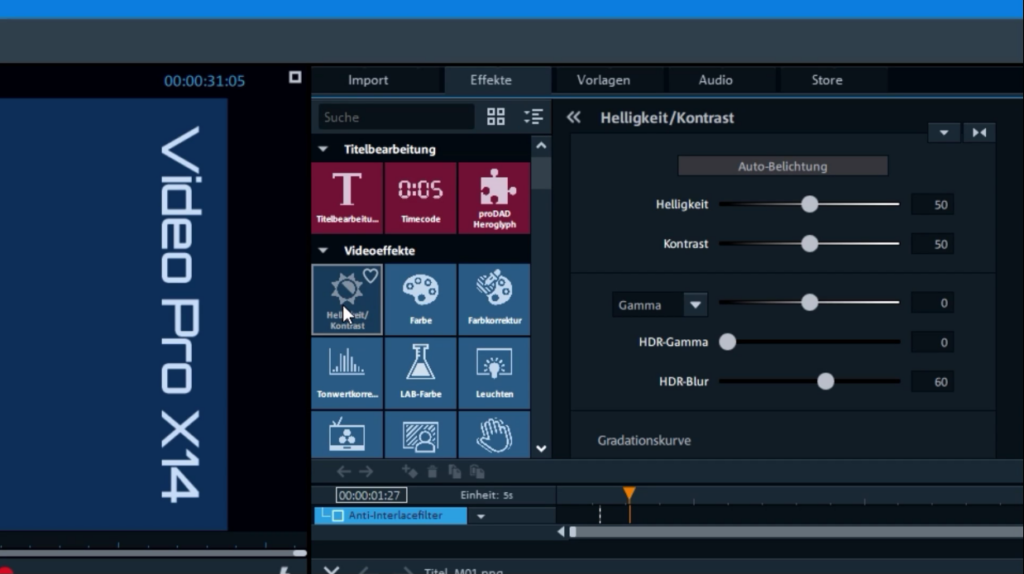Toggle the Anti-Interlacefilter checkbox
The image size is (1024, 574).
[338, 516]
